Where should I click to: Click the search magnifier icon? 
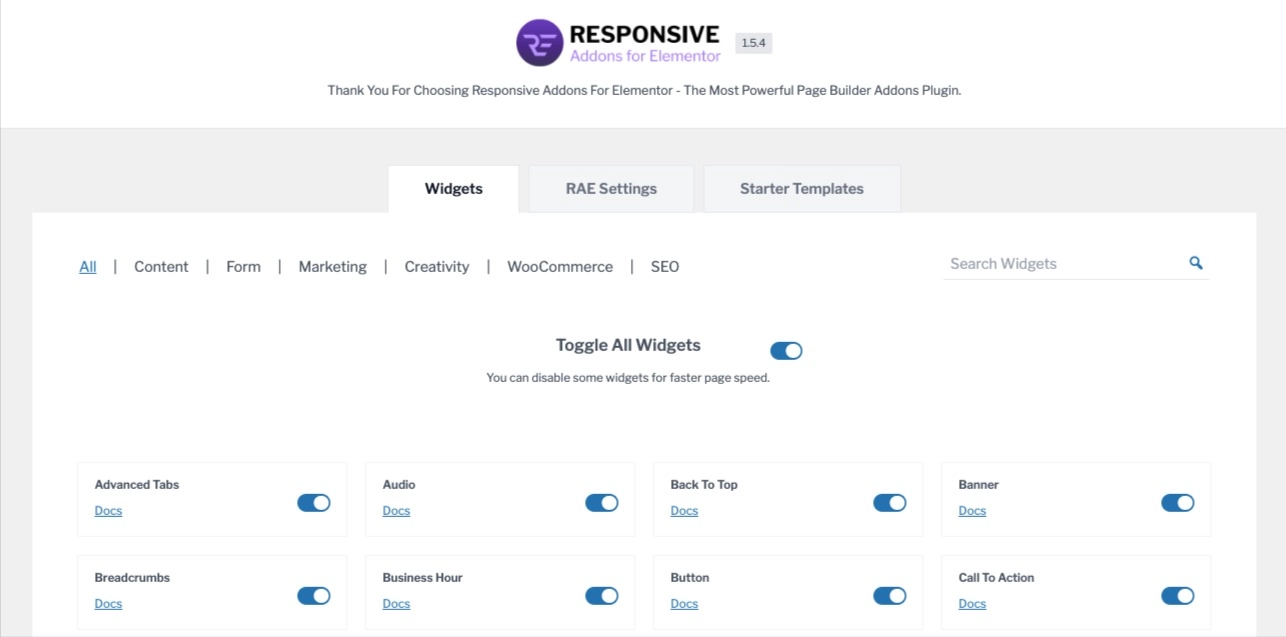pos(1195,263)
